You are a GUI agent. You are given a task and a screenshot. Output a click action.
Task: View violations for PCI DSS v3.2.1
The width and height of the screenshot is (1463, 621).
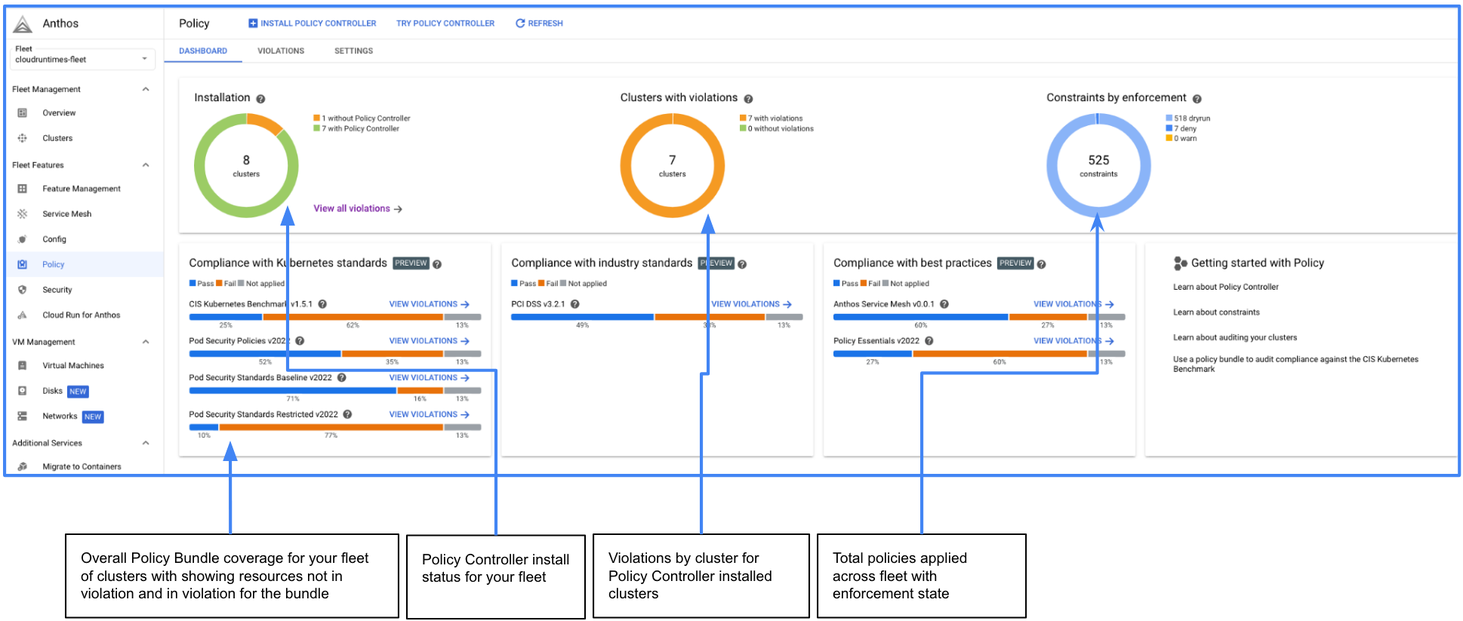pyautogui.click(x=752, y=304)
